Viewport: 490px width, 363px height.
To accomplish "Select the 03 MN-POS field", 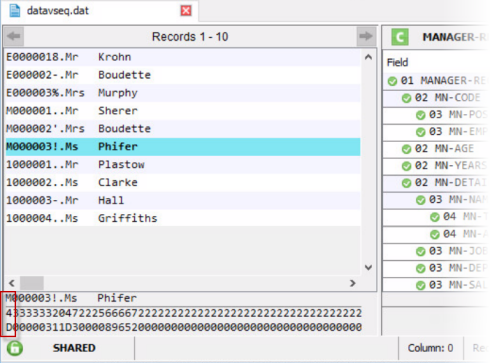I will [437, 115].
